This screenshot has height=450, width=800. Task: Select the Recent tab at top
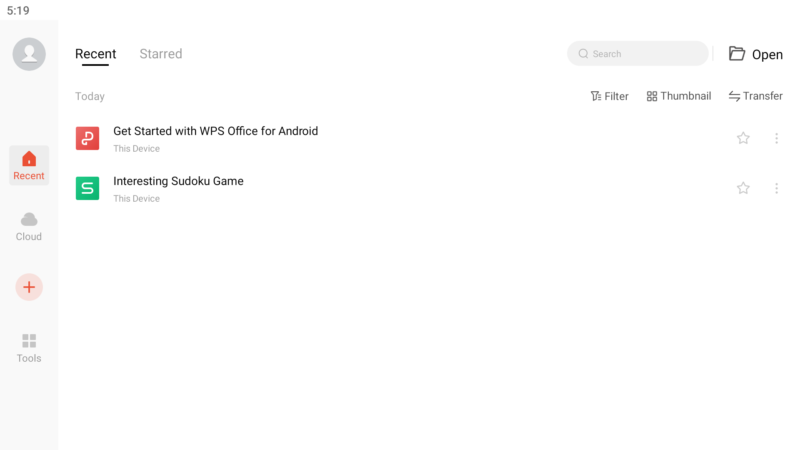pyautogui.click(x=96, y=54)
